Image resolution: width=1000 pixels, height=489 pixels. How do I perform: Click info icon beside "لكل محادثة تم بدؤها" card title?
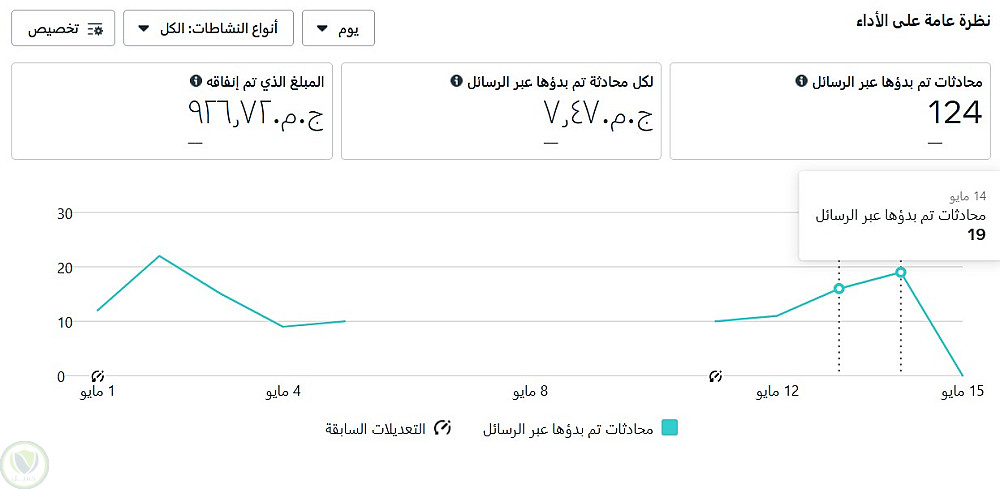pos(457,81)
